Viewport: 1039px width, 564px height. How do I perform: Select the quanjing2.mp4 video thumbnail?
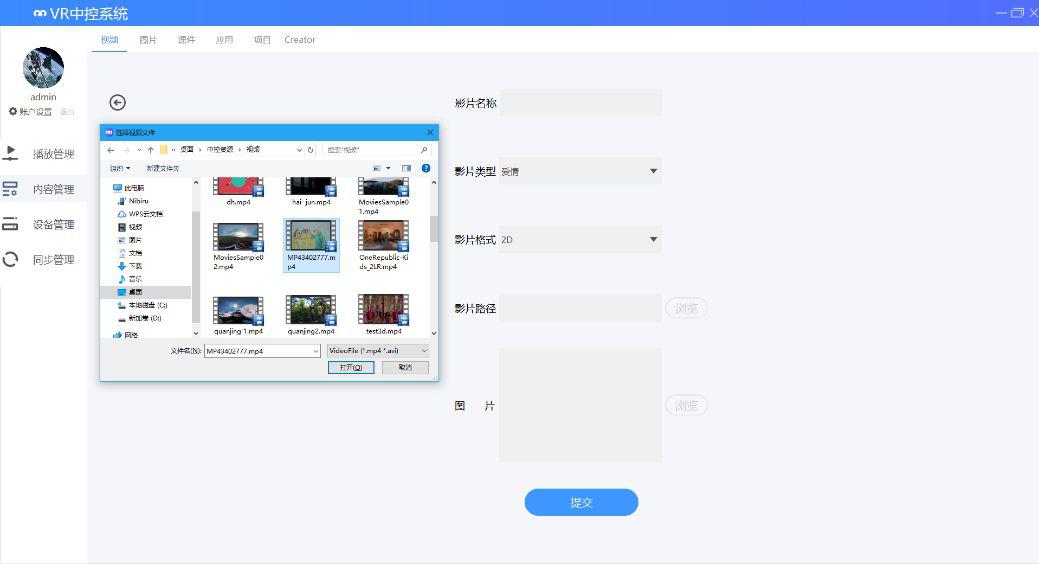coord(310,312)
